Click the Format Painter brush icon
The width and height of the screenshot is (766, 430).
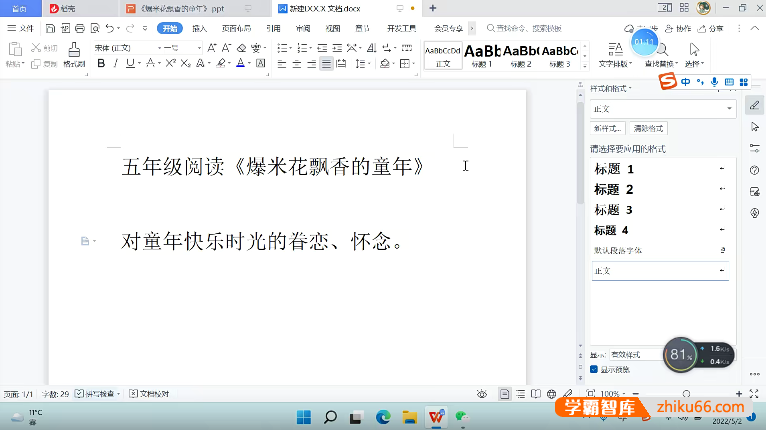74,49
